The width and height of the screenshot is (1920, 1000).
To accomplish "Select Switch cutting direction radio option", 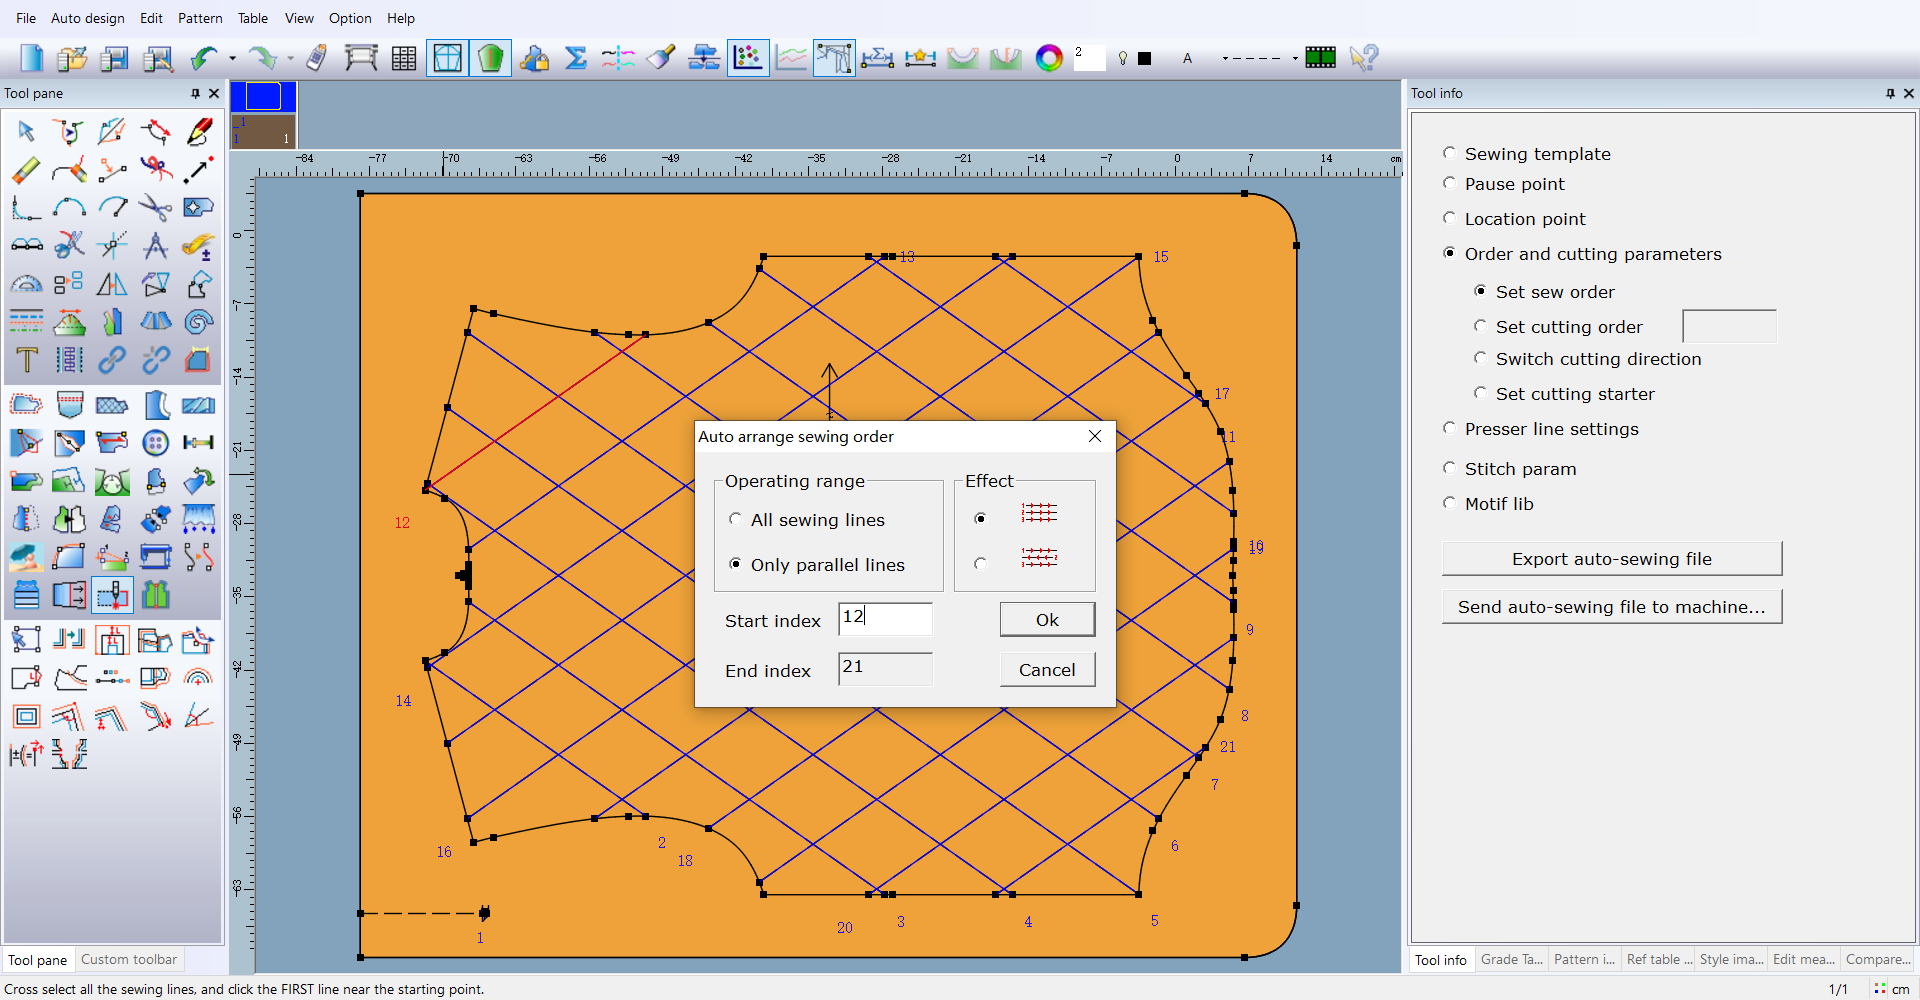I will (x=1480, y=358).
